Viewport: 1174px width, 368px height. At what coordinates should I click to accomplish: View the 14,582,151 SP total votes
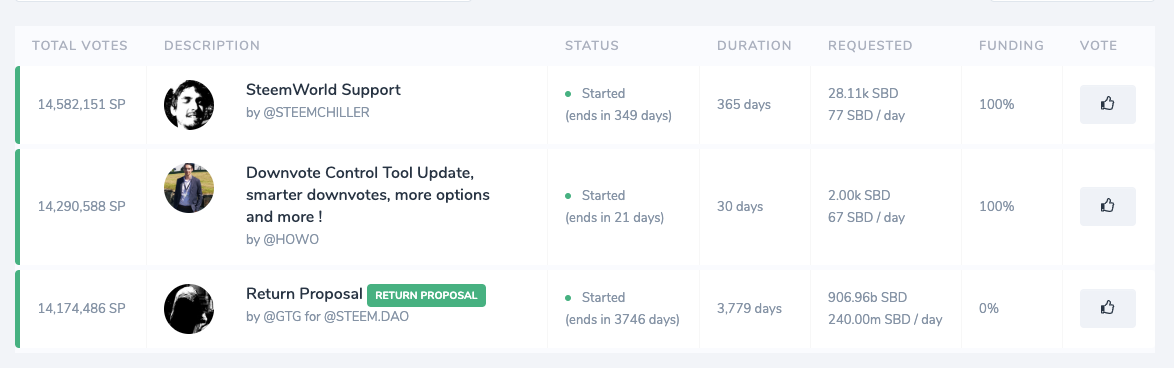pyautogui.click(x=82, y=105)
